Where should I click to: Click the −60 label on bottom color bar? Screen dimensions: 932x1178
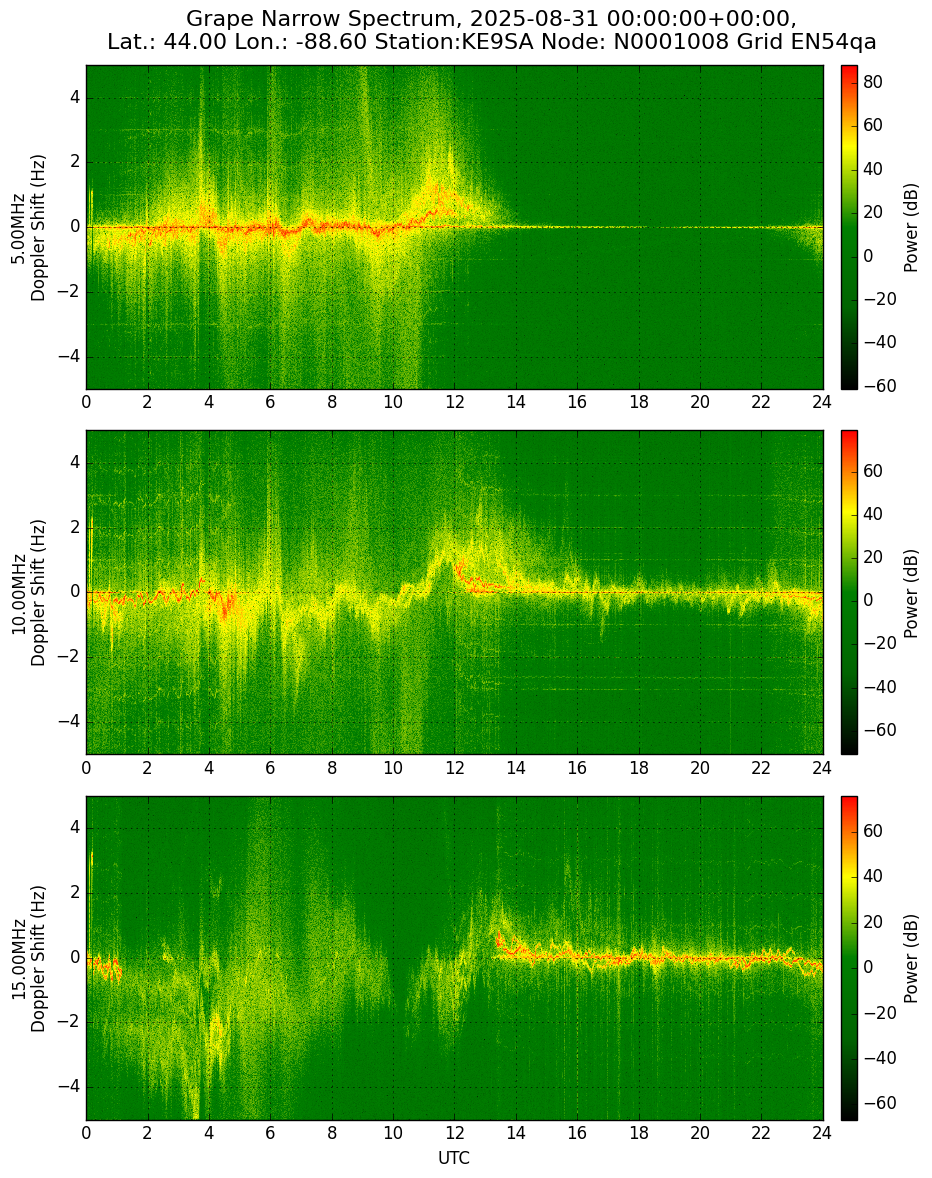click(x=879, y=1103)
